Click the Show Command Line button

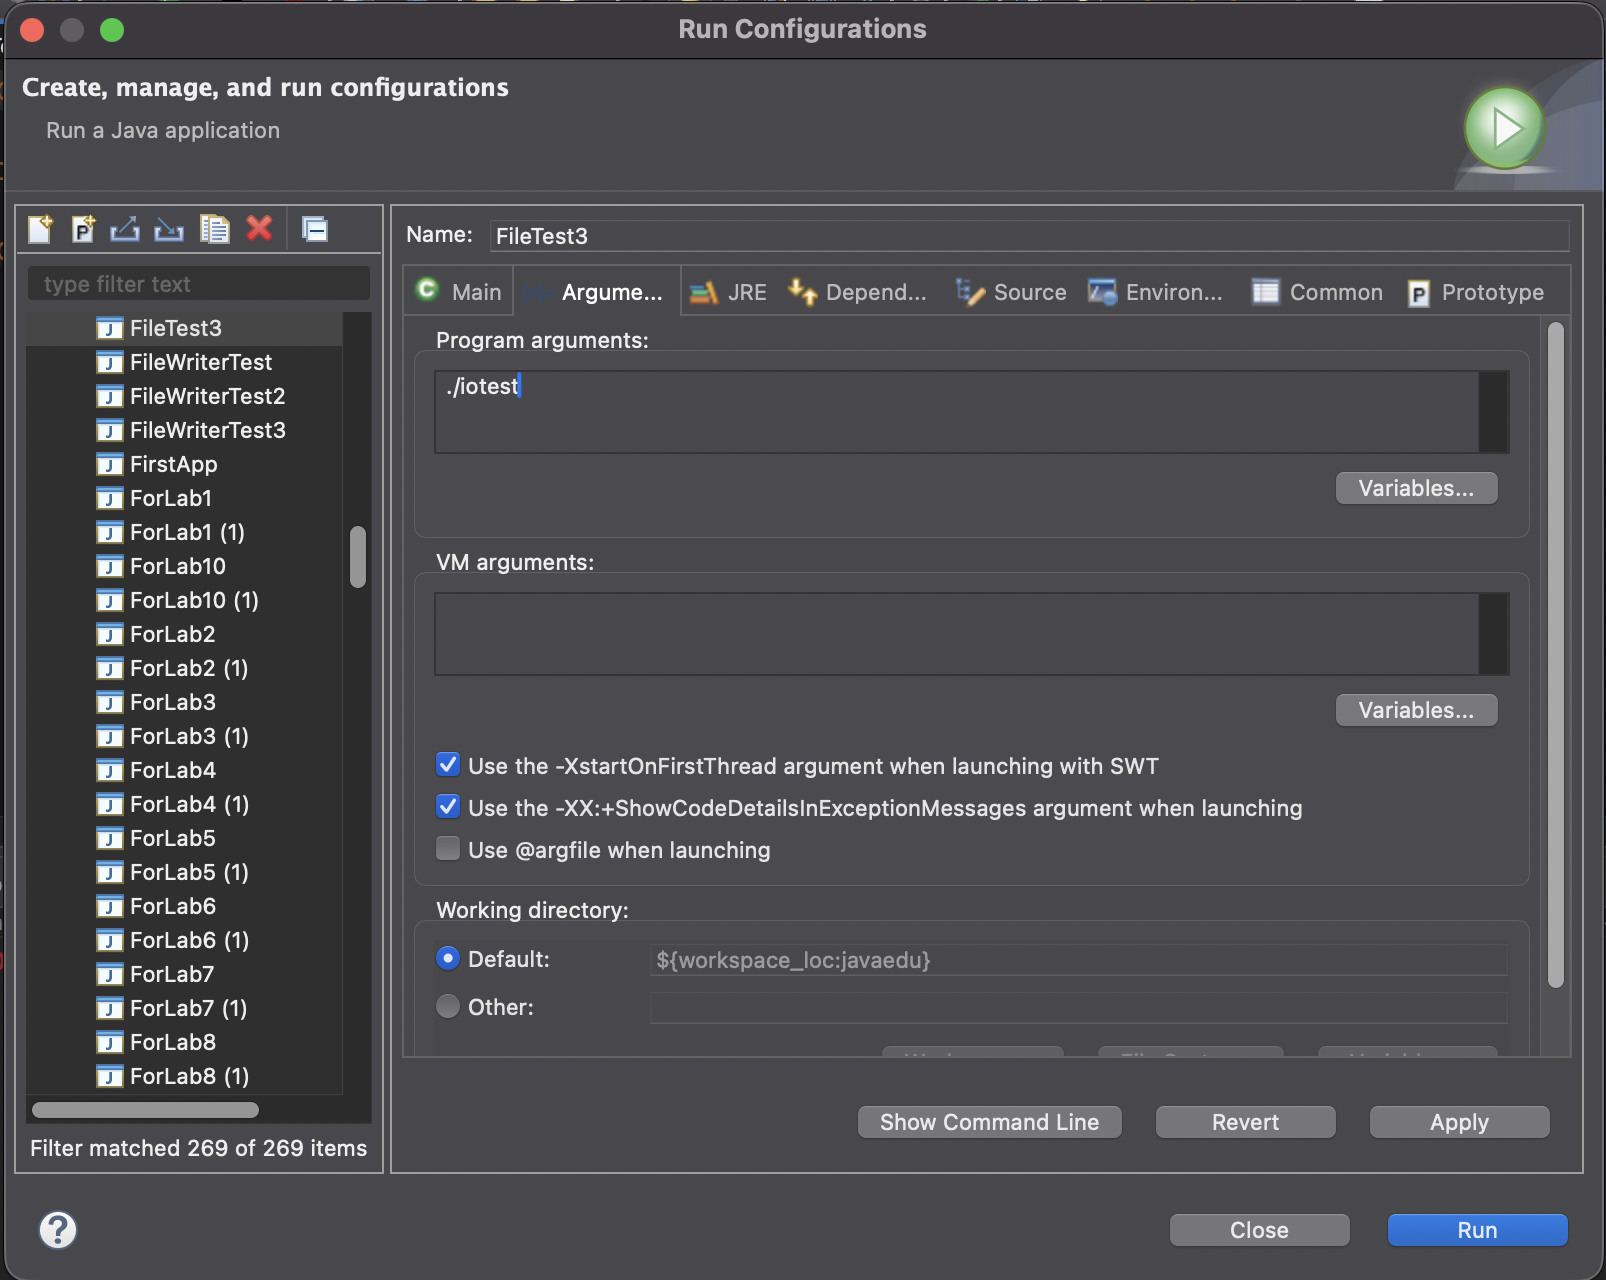tap(989, 1122)
